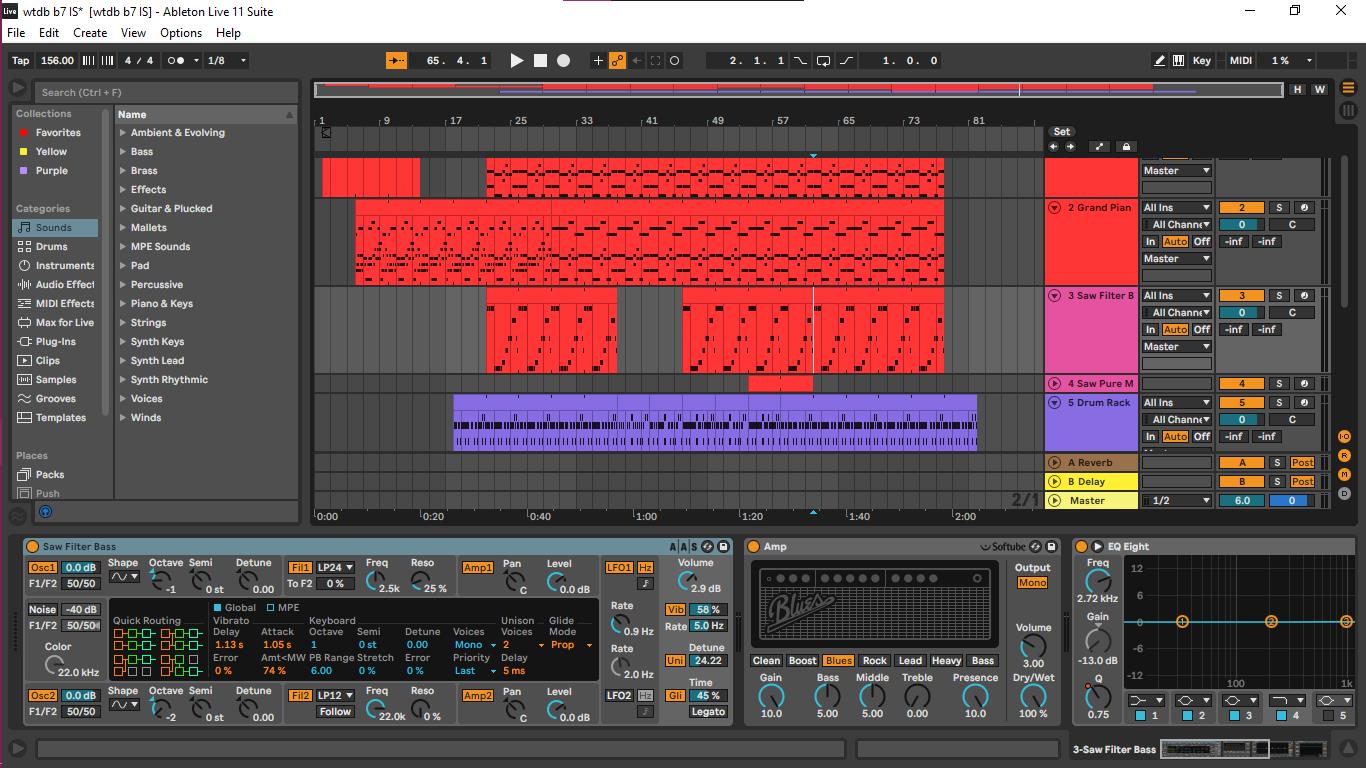Open the Create menu
Viewport: 1366px width, 768px height.
pyautogui.click(x=90, y=33)
